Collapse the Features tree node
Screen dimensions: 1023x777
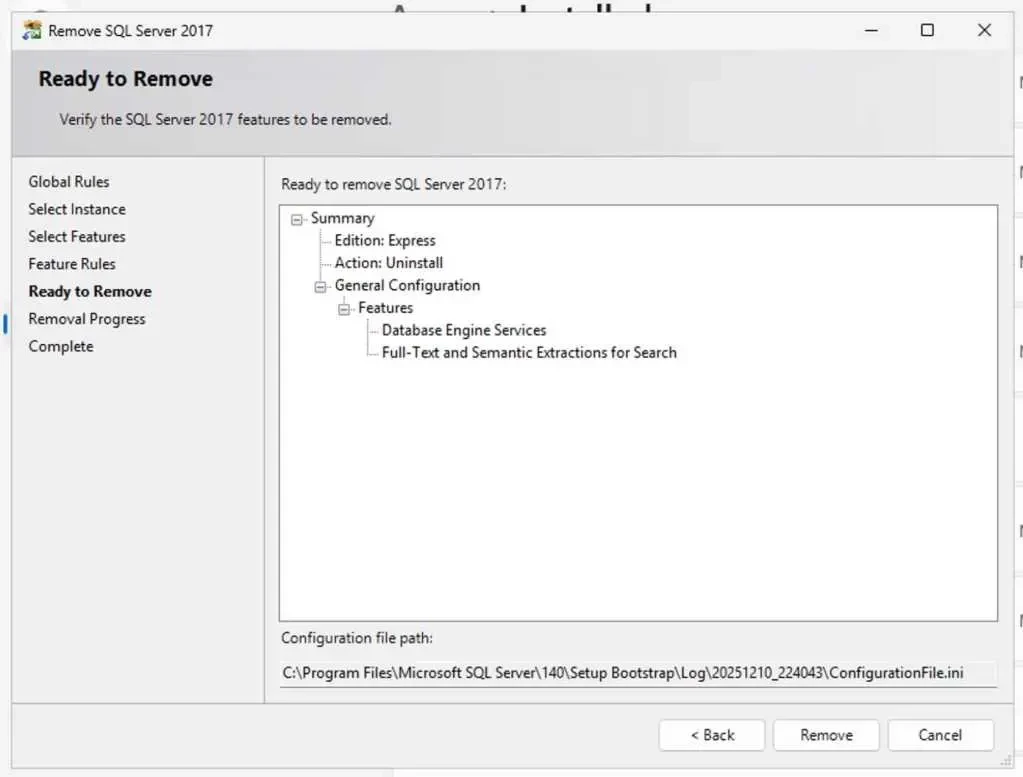[x=344, y=309]
